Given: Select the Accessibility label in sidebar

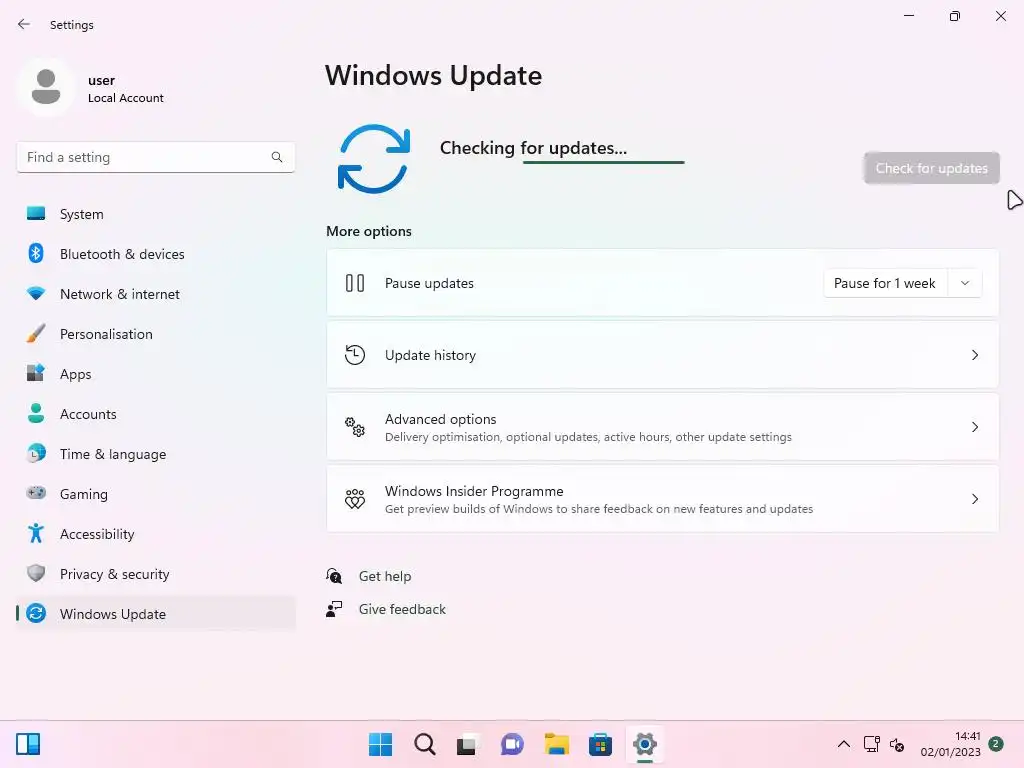Looking at the screenshot, I should tap(97, 534).
